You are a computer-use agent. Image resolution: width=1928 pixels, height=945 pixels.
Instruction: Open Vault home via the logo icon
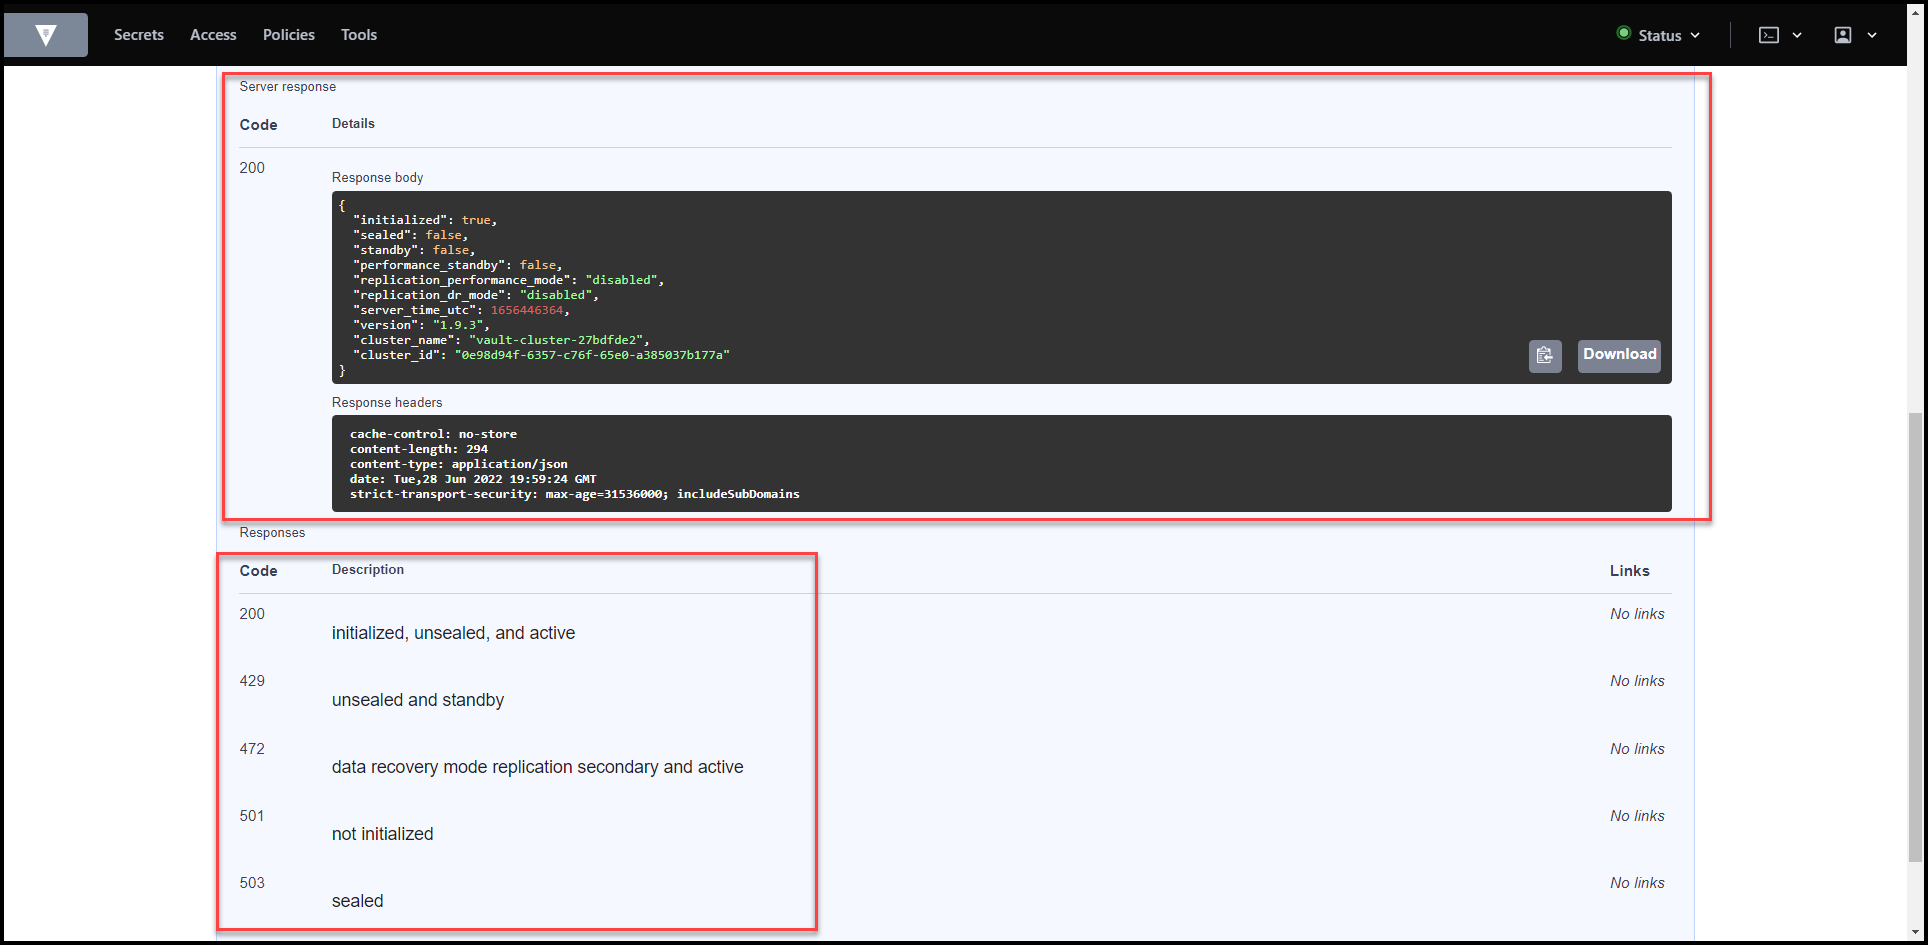(45, 34)
